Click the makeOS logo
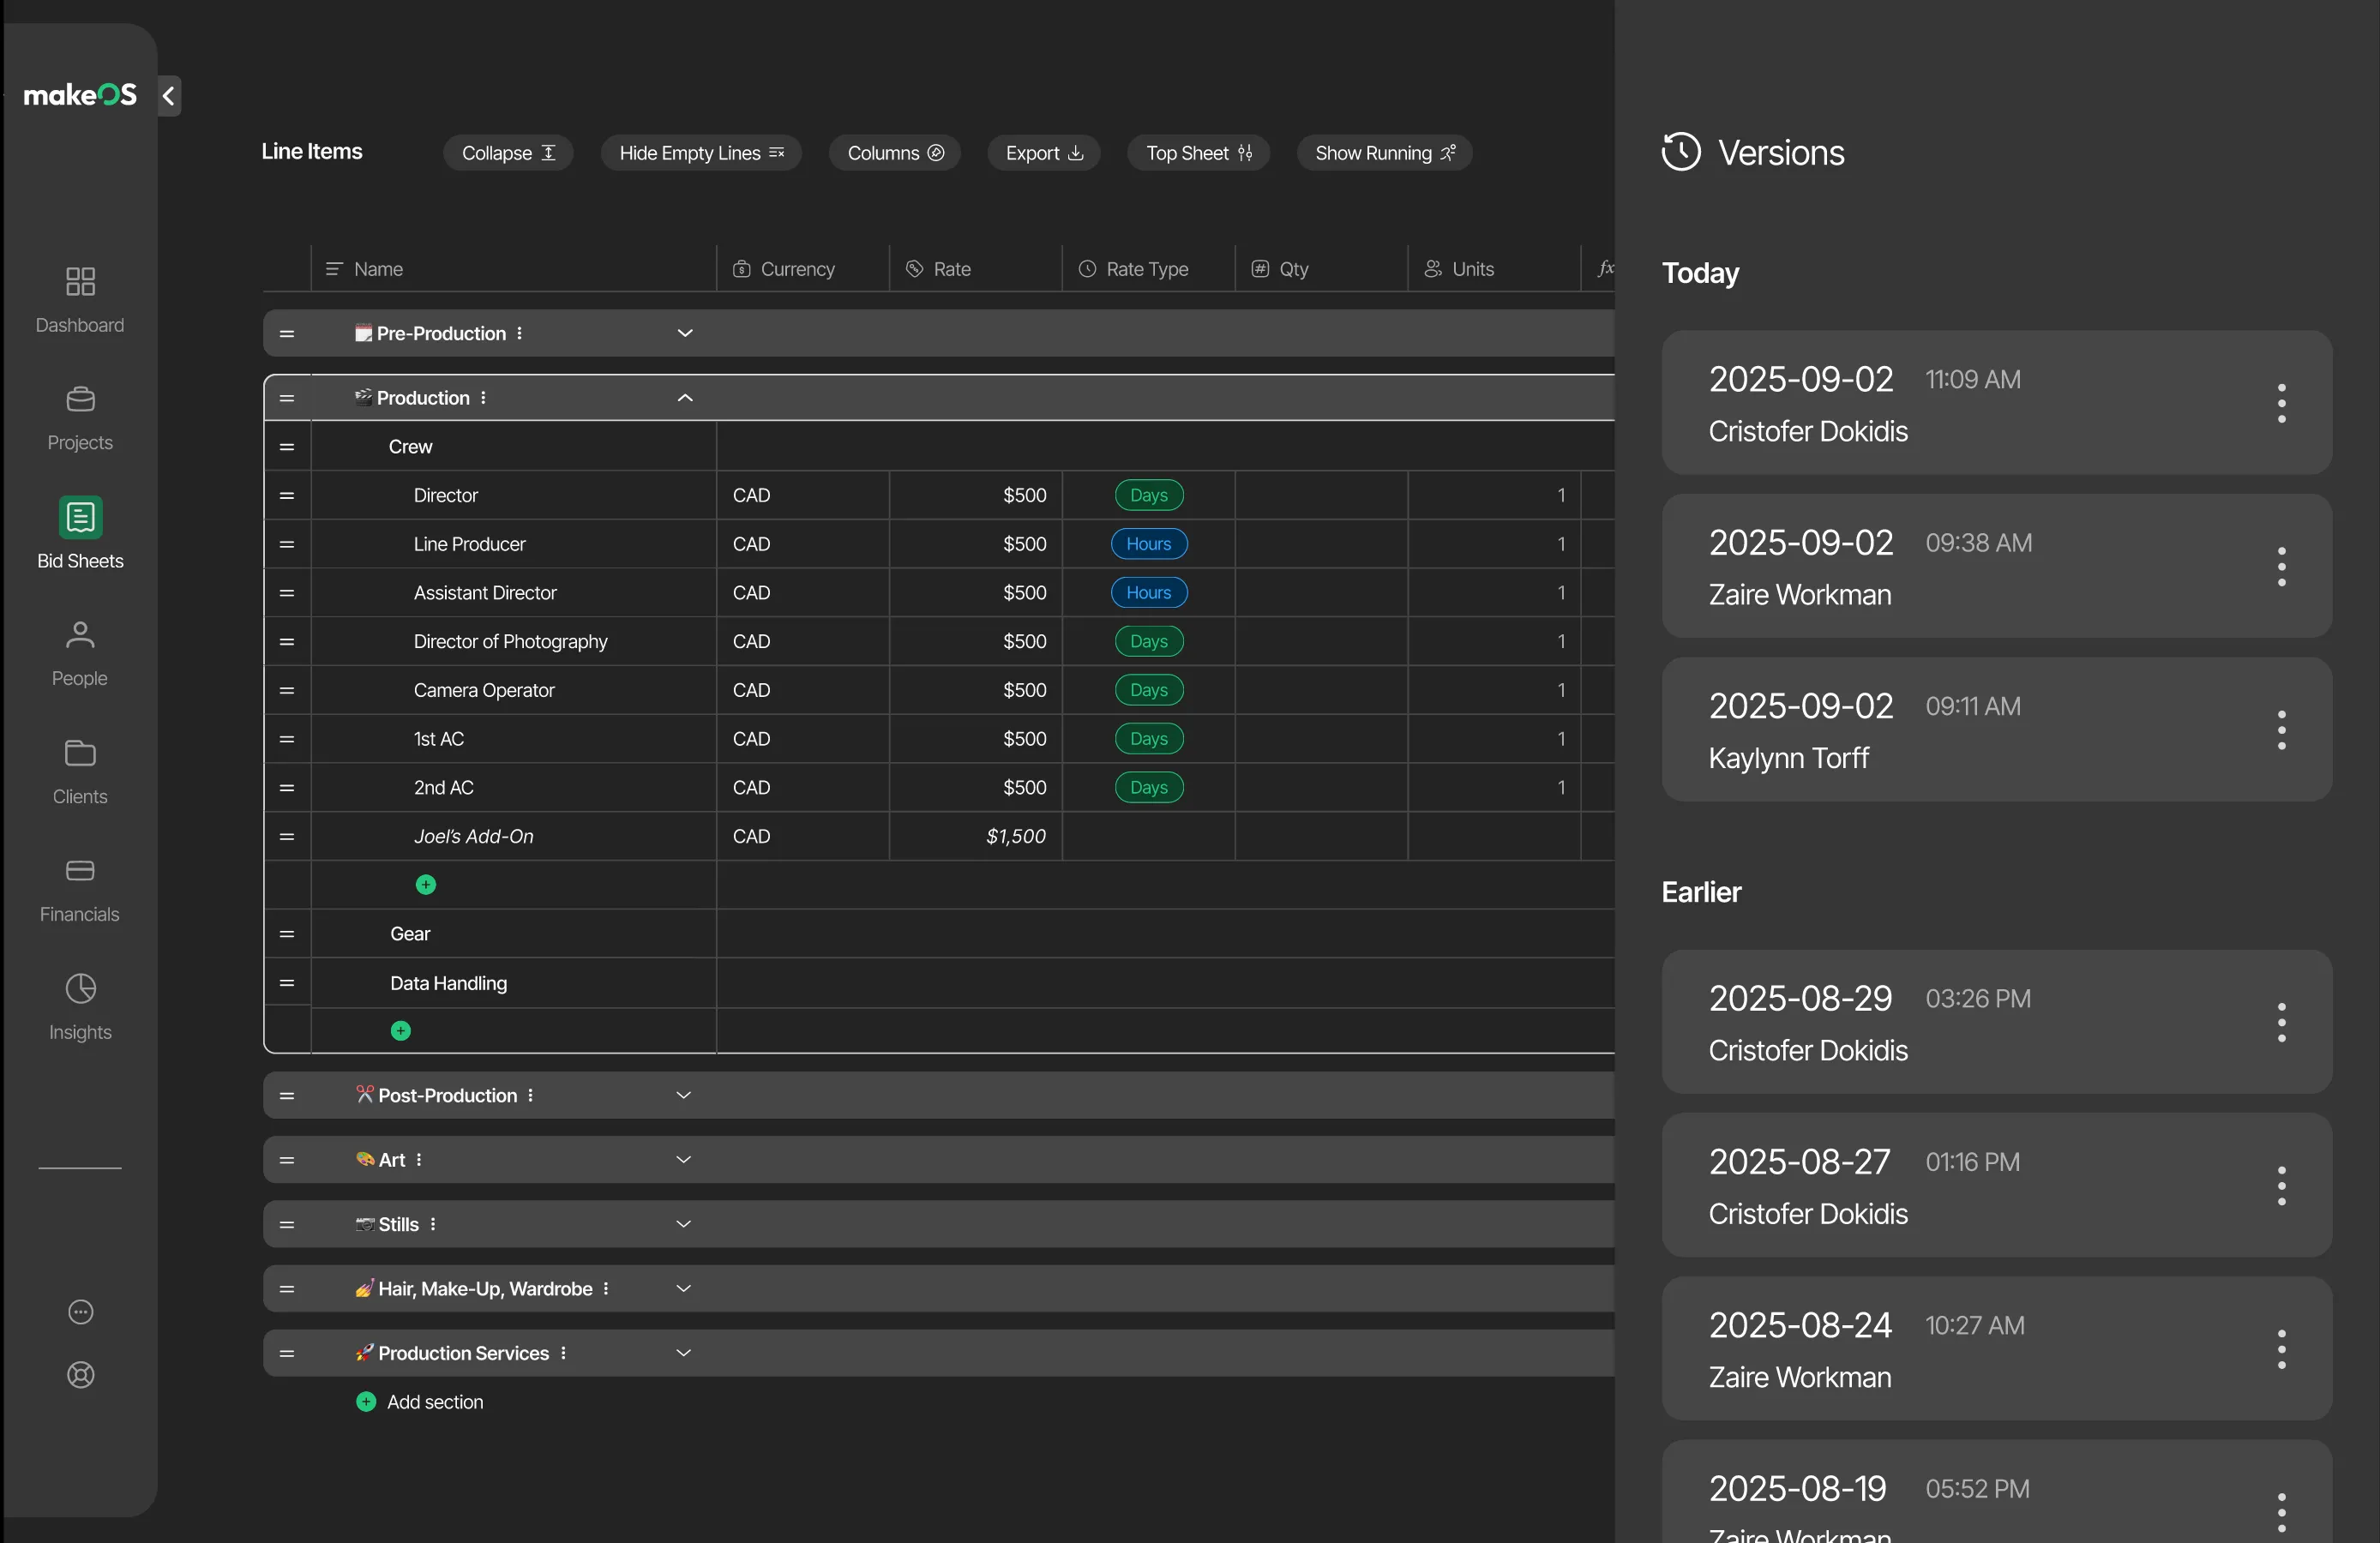This screenshot has height=1543, width=2380. coord(80,95)
